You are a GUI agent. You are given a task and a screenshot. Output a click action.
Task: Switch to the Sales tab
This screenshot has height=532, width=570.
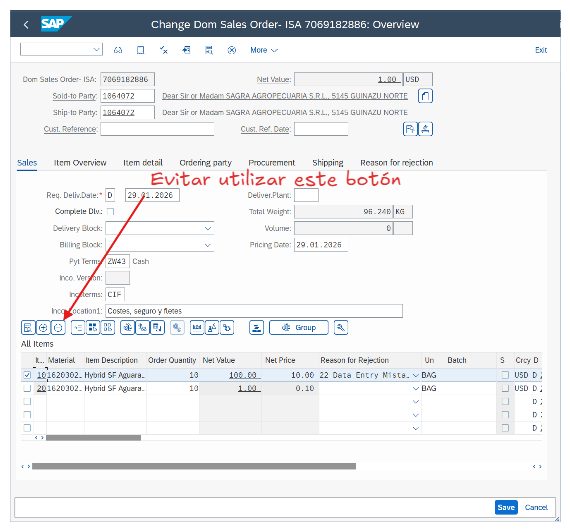(x=27, y=163)
